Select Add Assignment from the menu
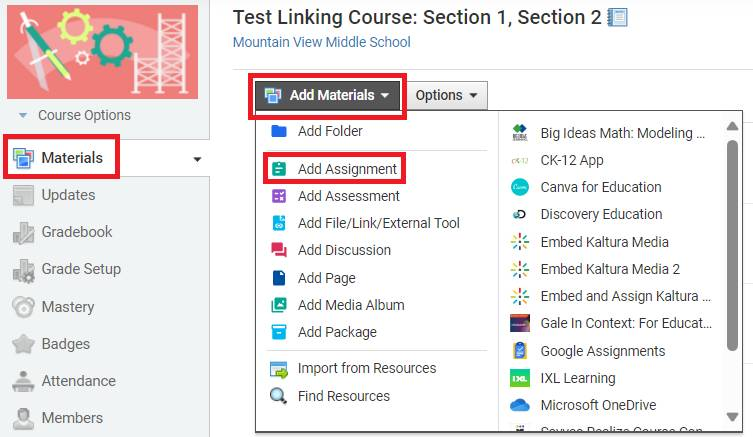This screenshot has height=437, width=753. (347, 169)
